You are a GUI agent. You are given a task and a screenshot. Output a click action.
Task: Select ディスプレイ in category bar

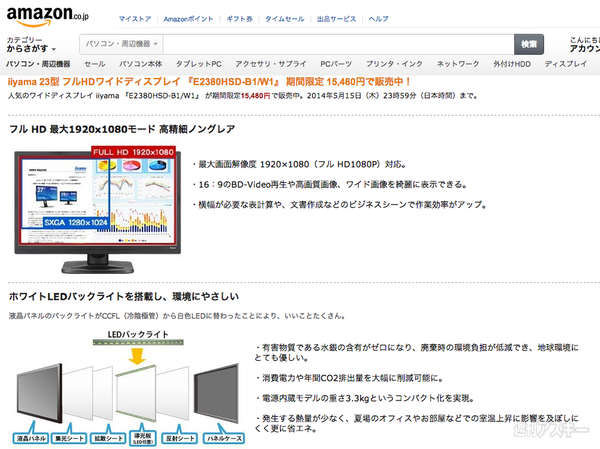566,64
